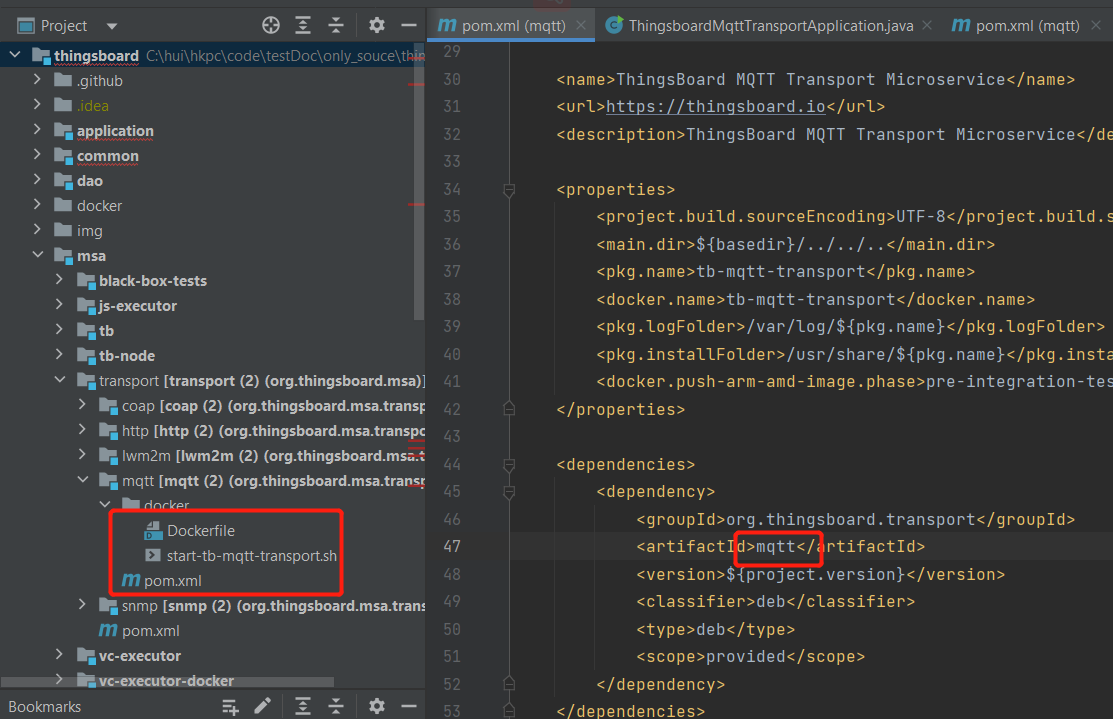
Task: Click the Edit Bookmark pencil icon
Action: click(263, 706)
